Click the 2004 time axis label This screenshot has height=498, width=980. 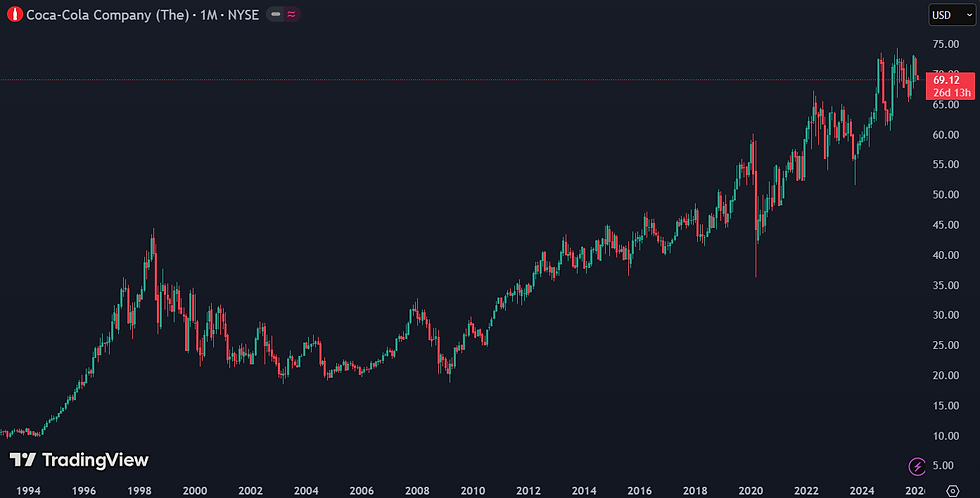(306, 491)
